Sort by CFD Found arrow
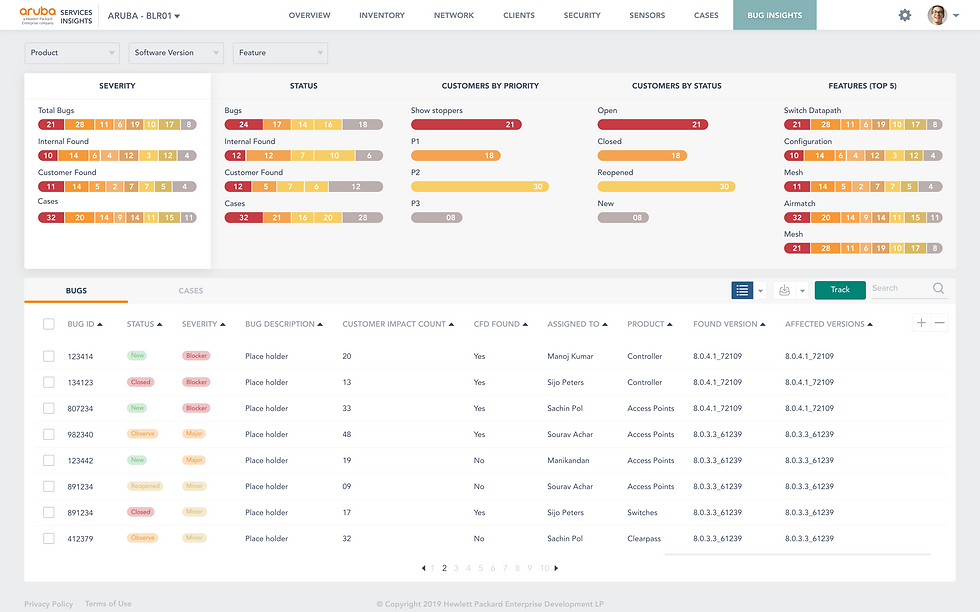Screen dimensions: 980x612 [x=525, y=324]
